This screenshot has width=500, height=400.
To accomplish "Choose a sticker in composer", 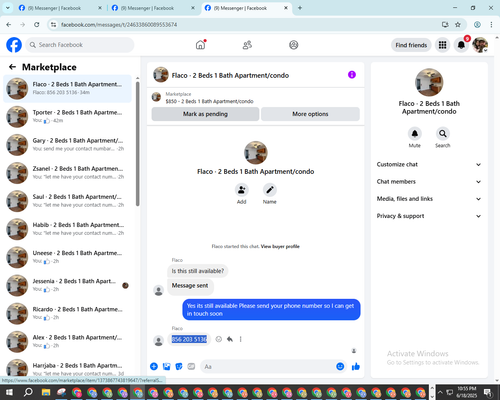I will pyautogui.click(x=179, y=367).
